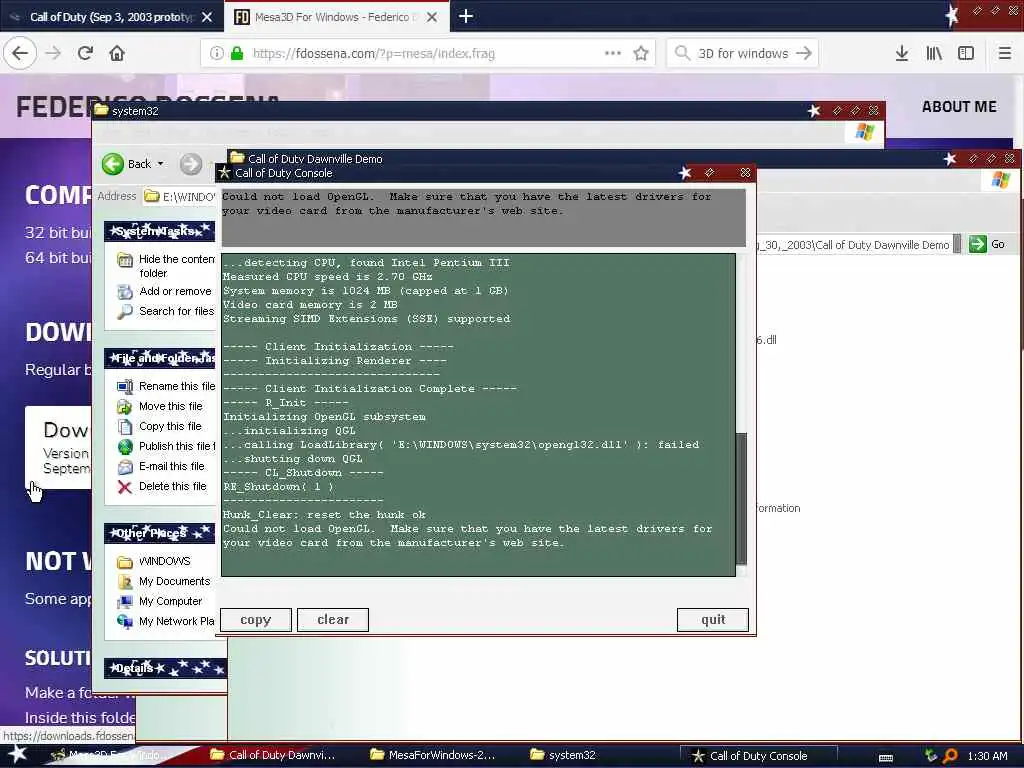This screenshot has width=1024, height=768.
Task: Switch to the Call of Duty prototype tab
Action: tap(110, 17)
